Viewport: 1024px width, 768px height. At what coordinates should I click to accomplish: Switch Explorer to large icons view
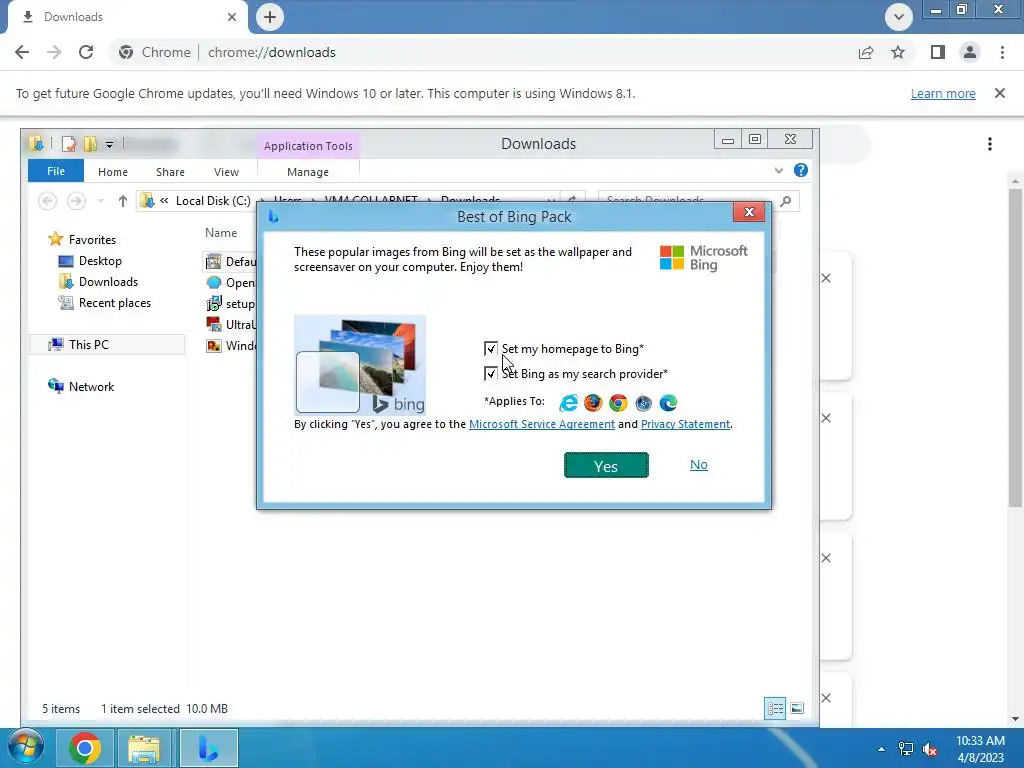coord(797,709)
